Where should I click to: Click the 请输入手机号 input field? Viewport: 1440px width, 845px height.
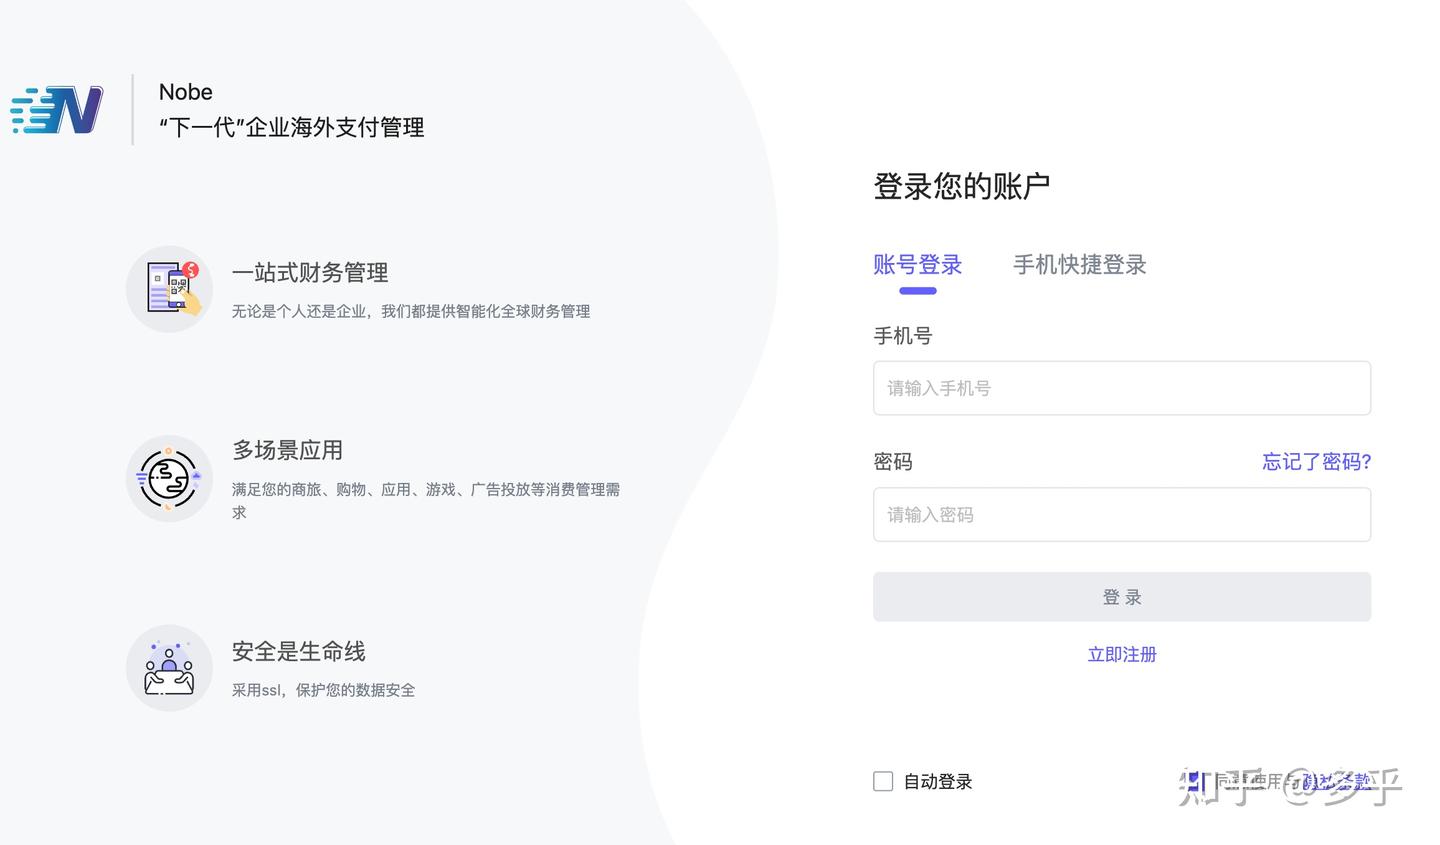click(x=1121, y=388)
